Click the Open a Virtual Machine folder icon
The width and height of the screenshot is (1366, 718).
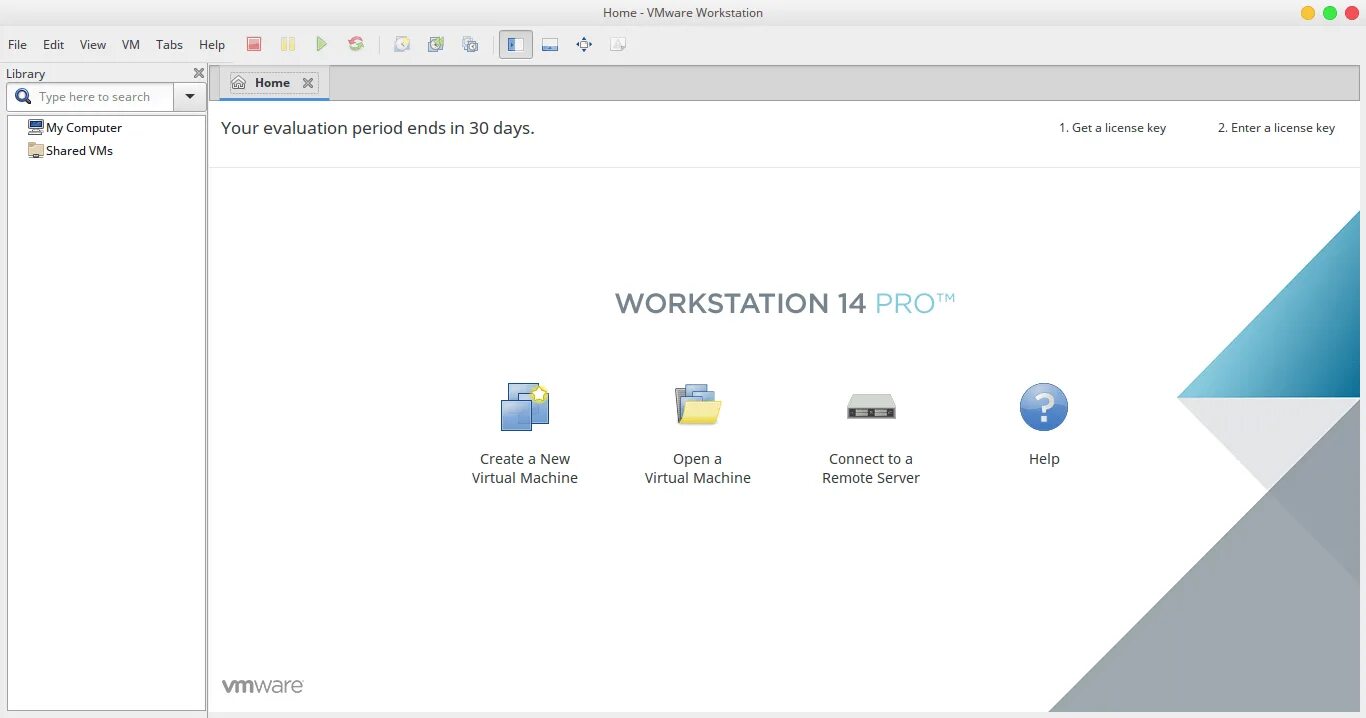tap(698, 405)
